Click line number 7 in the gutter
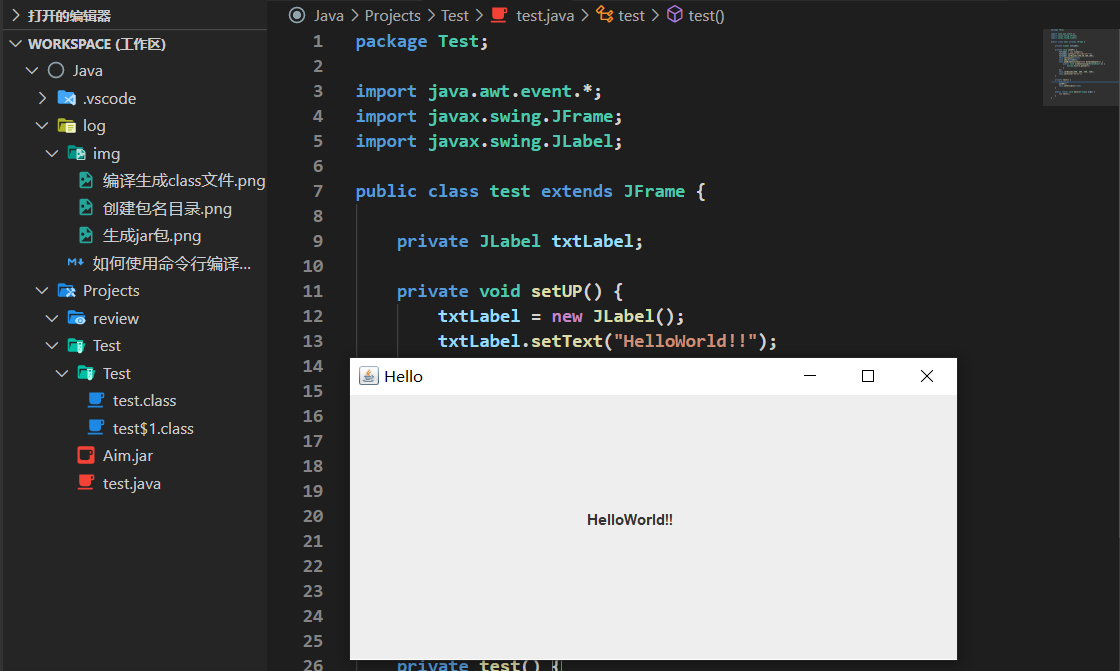 click(x=317, y=191)
